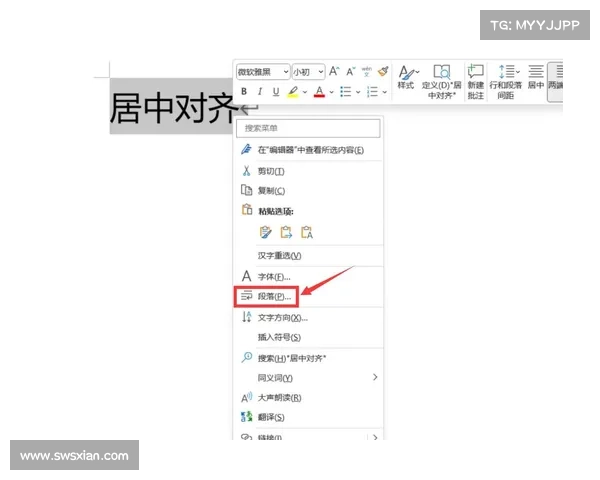Click the 文字方向 text direction icon
600x480 pixels.
246,317
